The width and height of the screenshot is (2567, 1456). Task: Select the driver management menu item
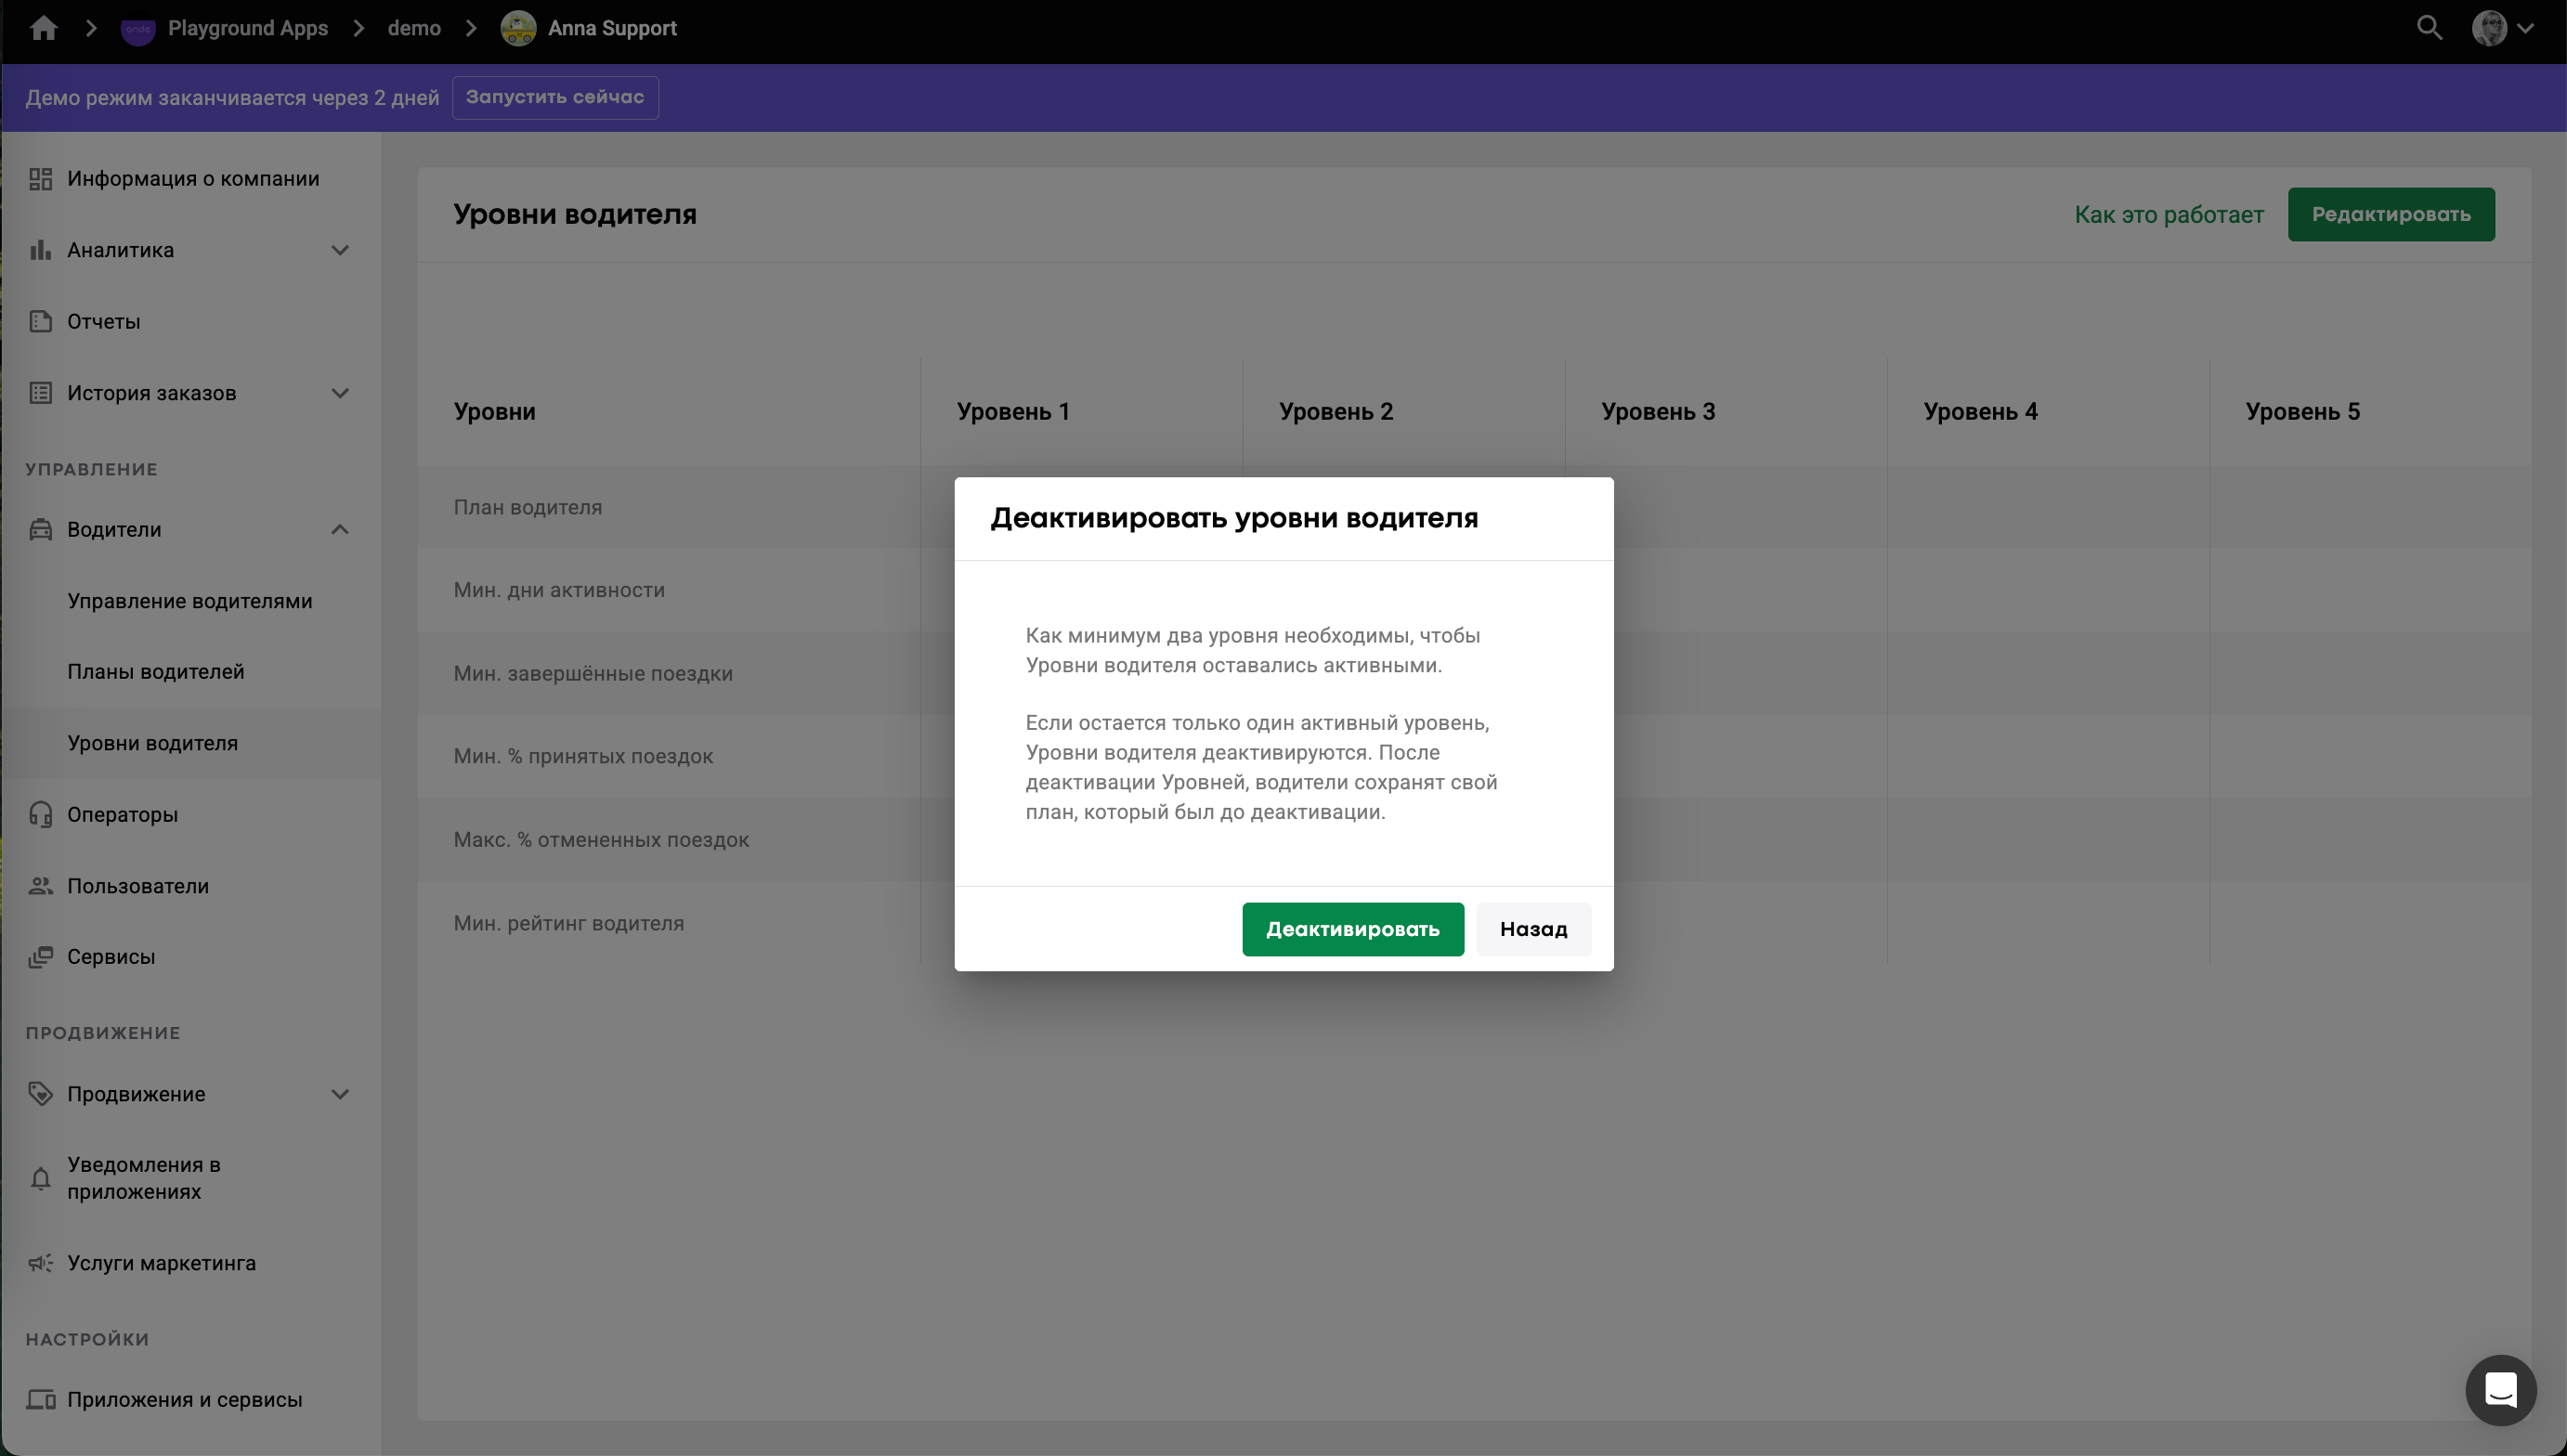[190, 601]
